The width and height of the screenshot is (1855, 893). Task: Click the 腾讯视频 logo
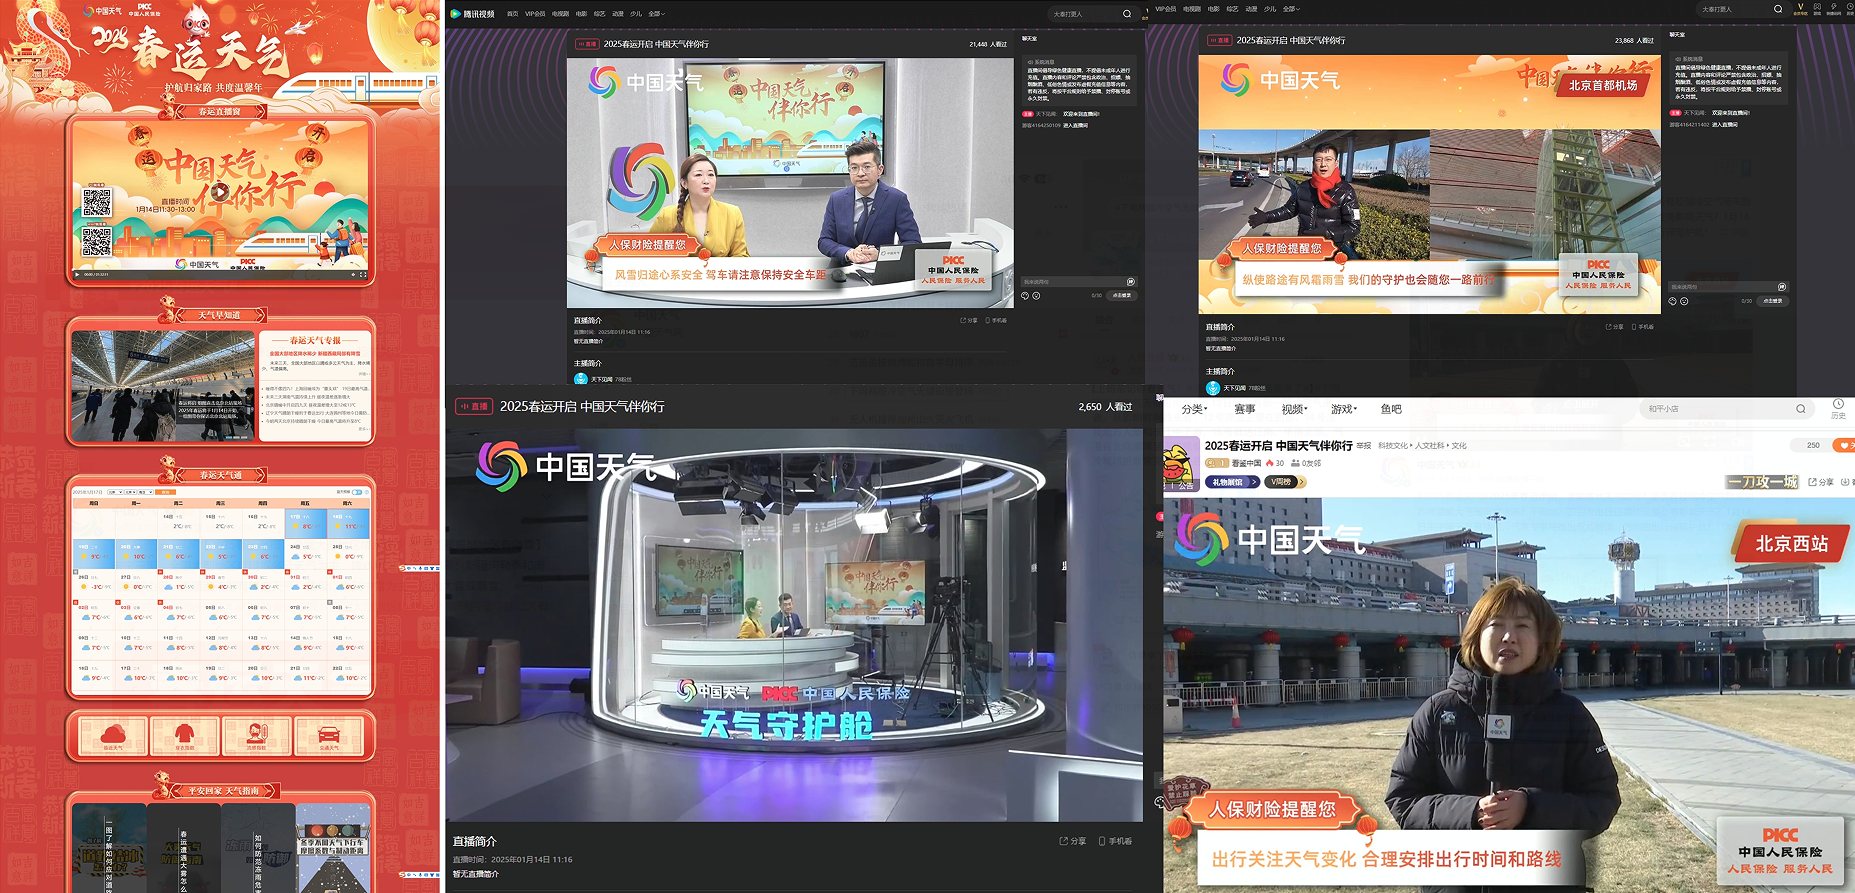472,14
